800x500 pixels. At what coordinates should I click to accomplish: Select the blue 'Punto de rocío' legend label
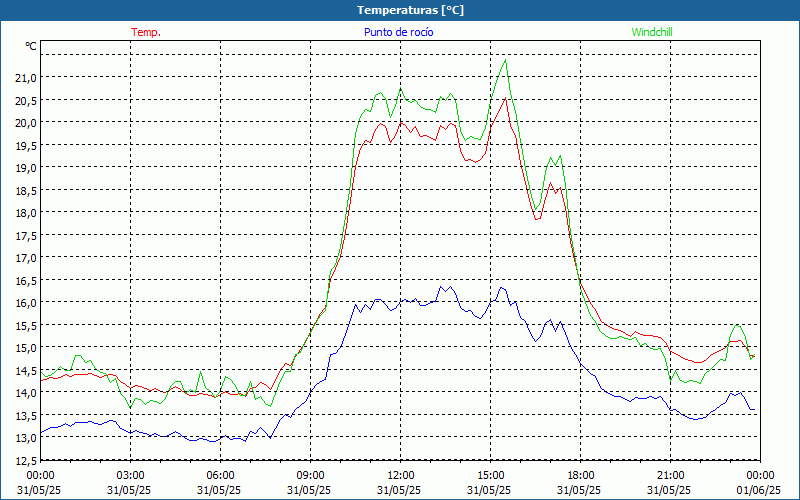coord(398,32)
